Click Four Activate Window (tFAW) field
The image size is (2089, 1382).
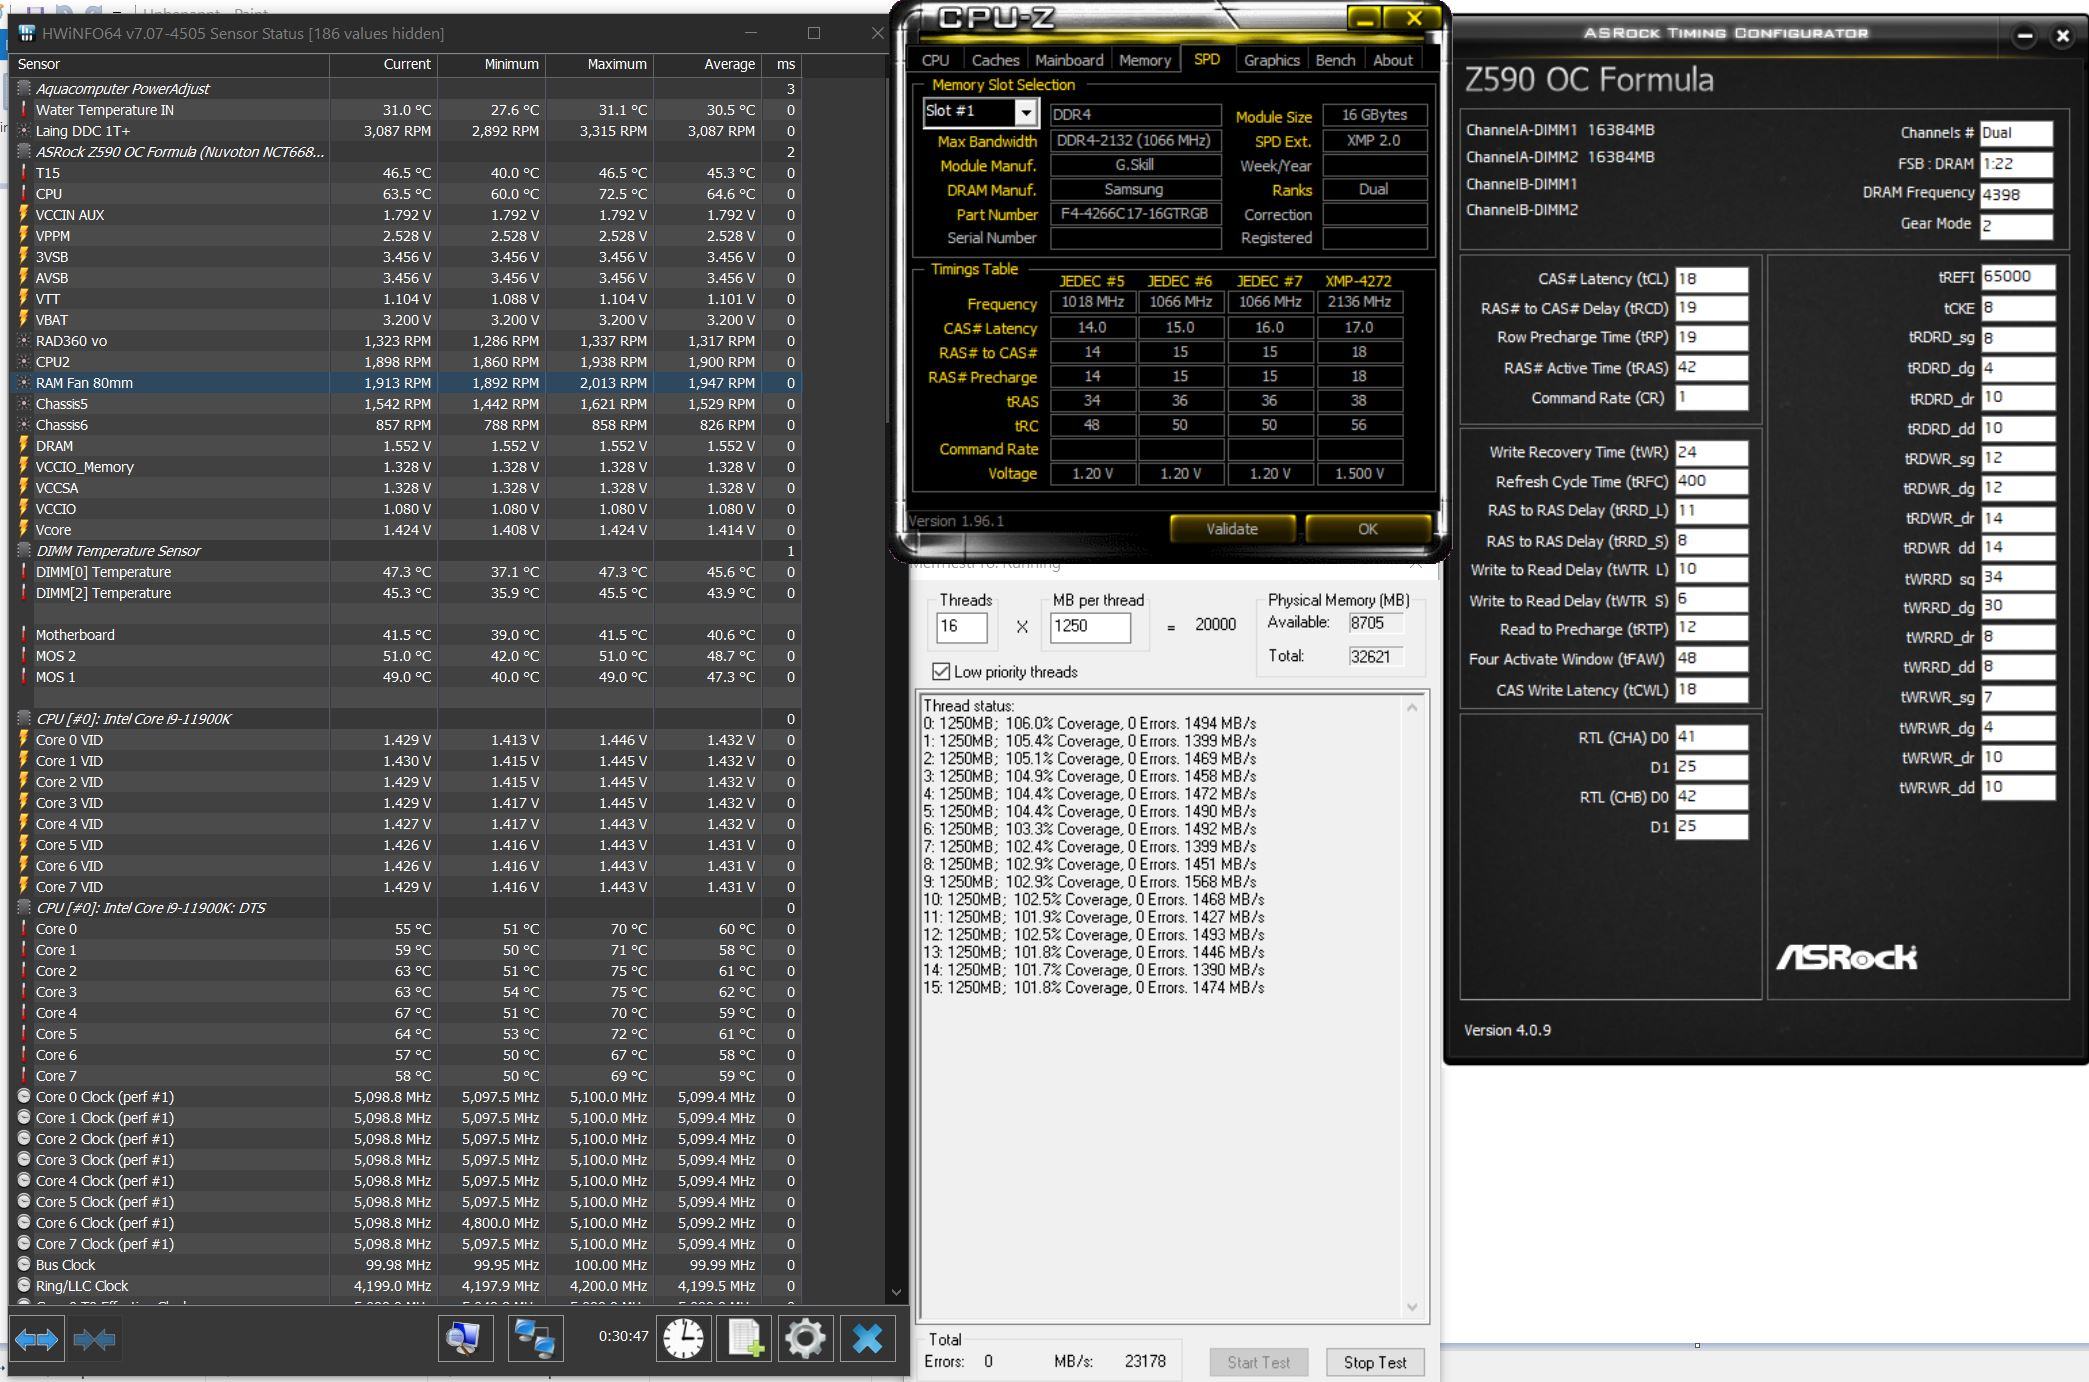coord(1711,658)
